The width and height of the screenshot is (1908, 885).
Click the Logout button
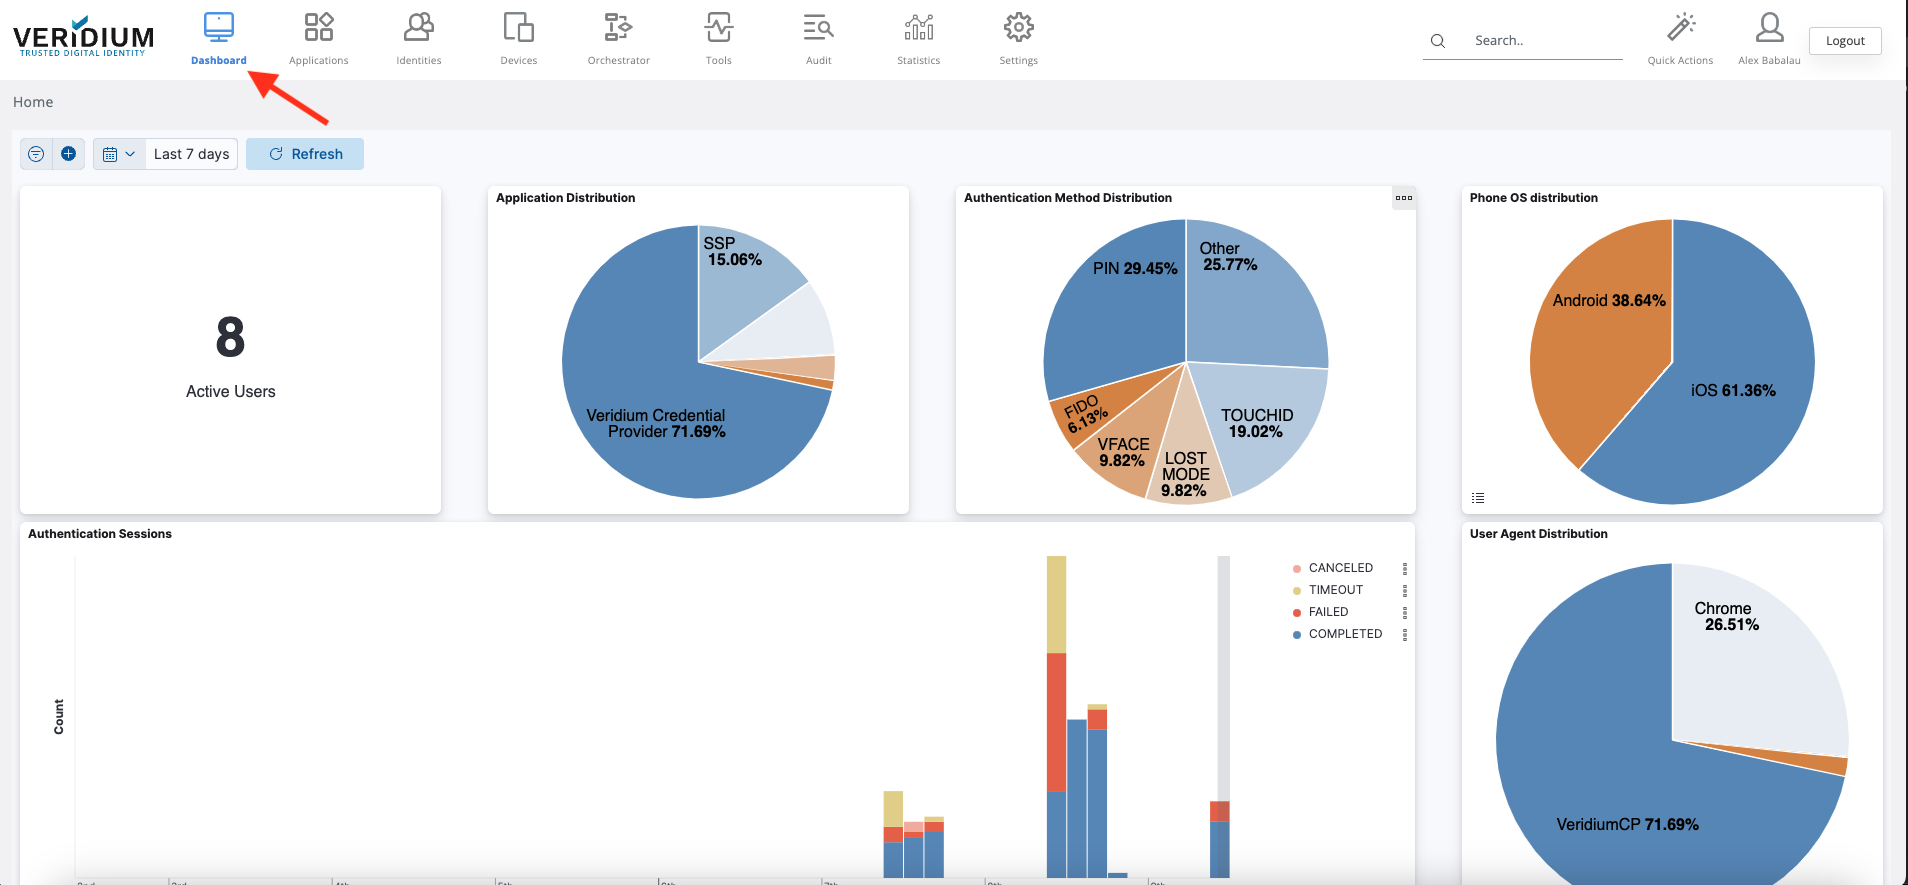(x=1845, y=41)
